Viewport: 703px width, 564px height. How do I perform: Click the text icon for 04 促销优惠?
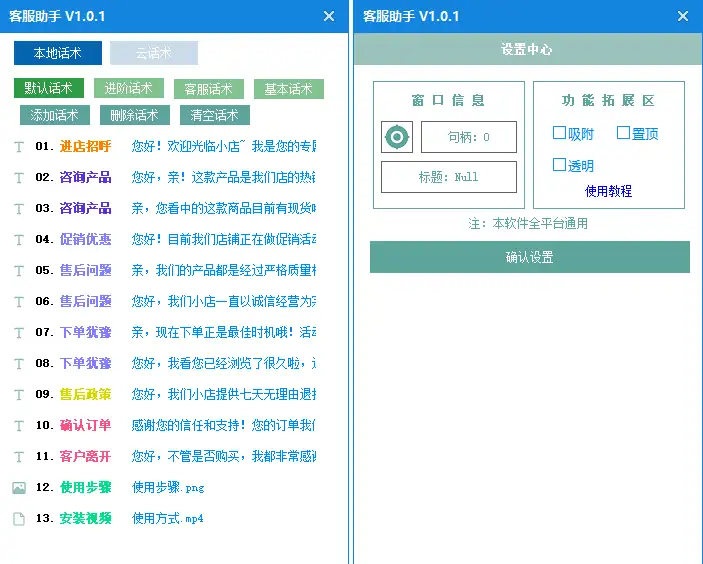point(19,240)
